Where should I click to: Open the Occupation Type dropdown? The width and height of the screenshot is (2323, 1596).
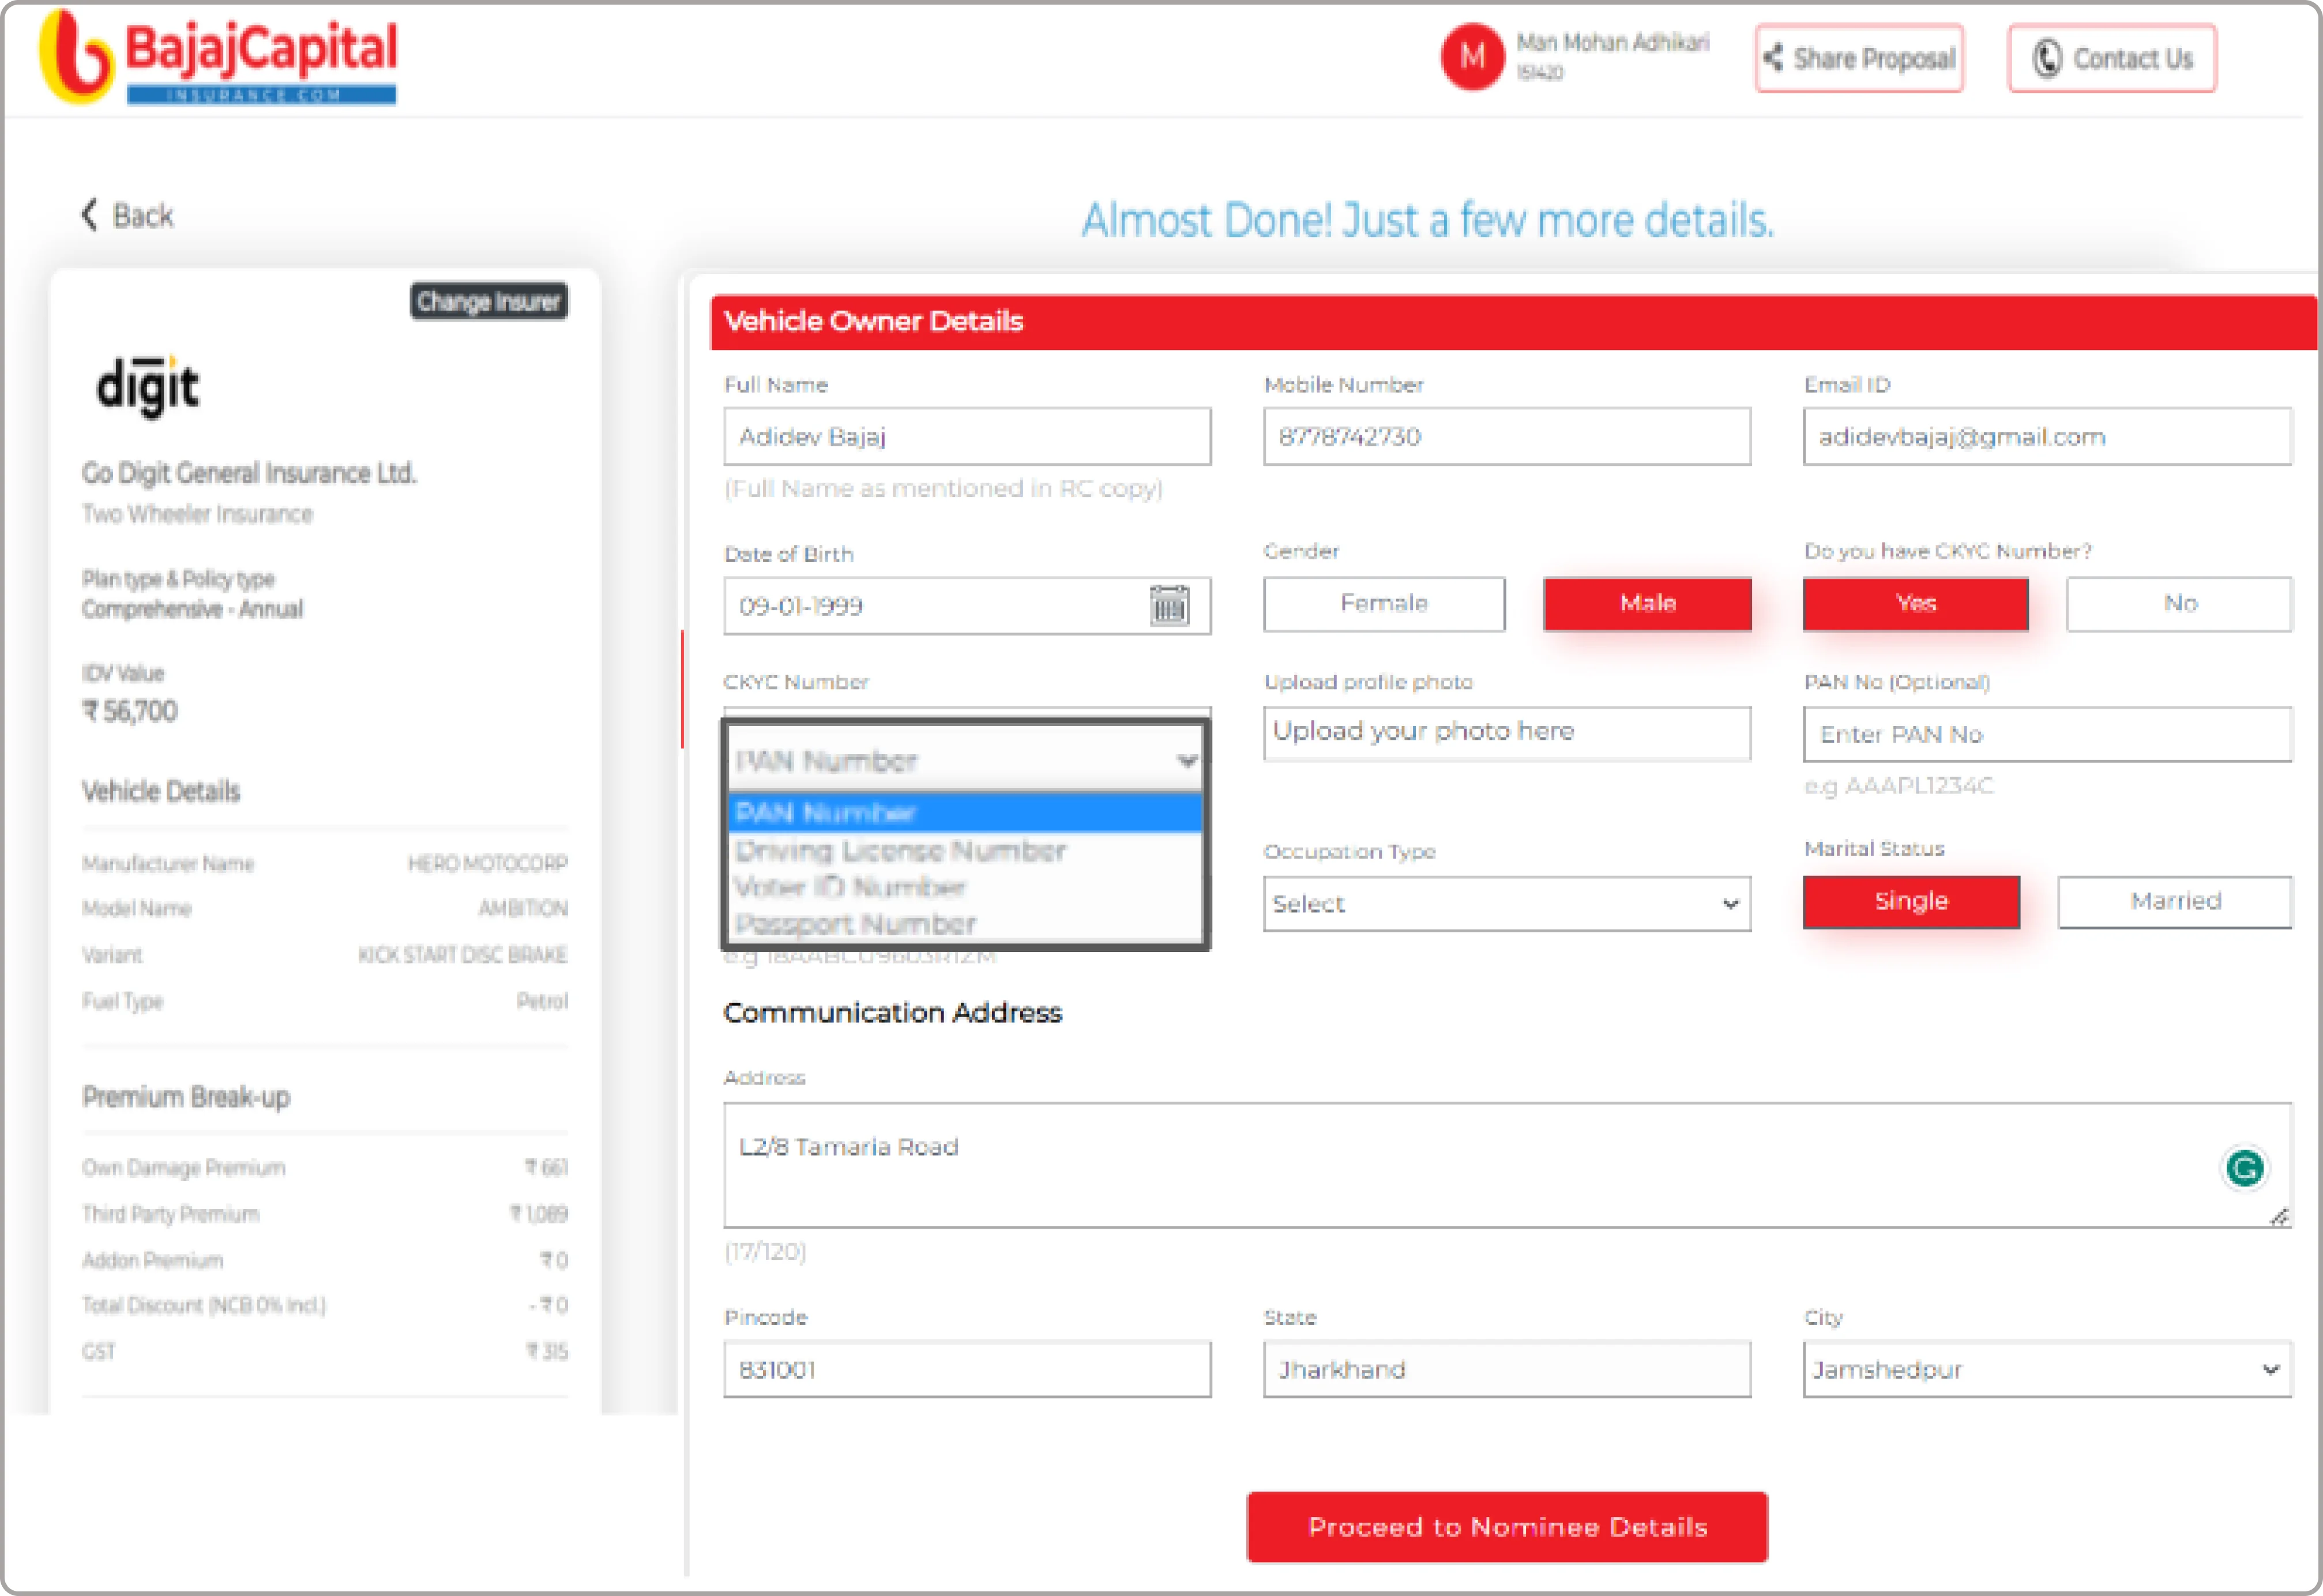[1507, 903]
